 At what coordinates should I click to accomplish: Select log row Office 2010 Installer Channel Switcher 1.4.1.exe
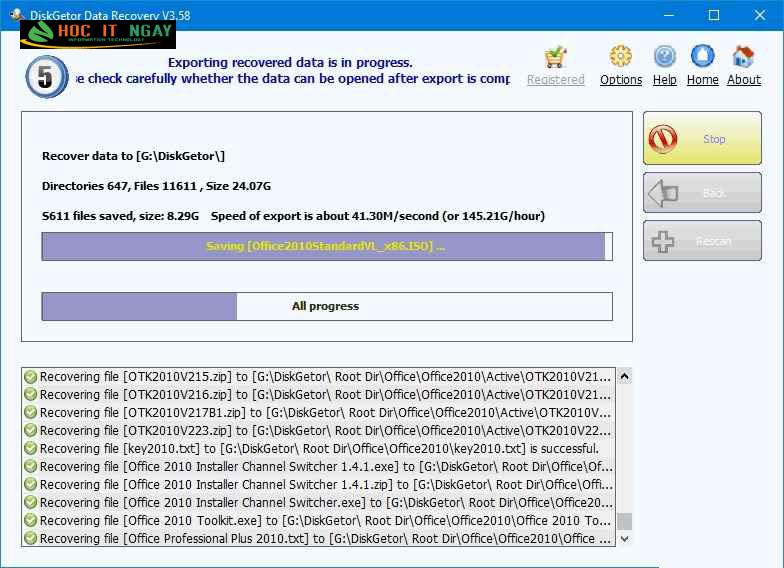point(319,466)
